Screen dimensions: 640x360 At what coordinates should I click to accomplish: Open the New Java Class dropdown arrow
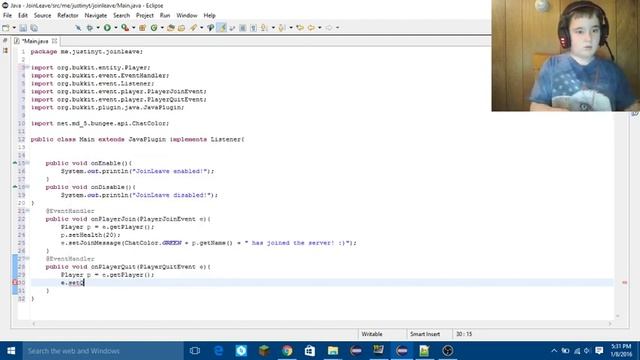point(162,28)
